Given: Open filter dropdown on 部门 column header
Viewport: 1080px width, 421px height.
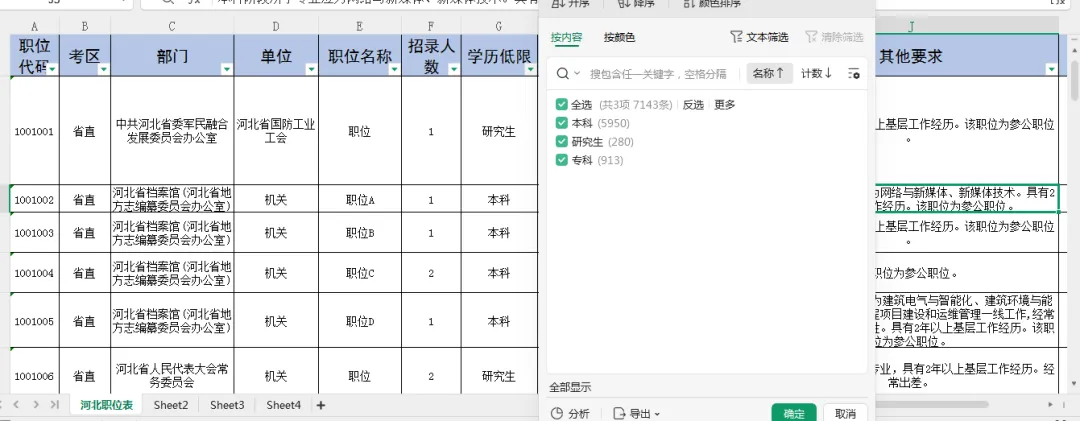Looking at the screenshot, I should coord(227,69).
